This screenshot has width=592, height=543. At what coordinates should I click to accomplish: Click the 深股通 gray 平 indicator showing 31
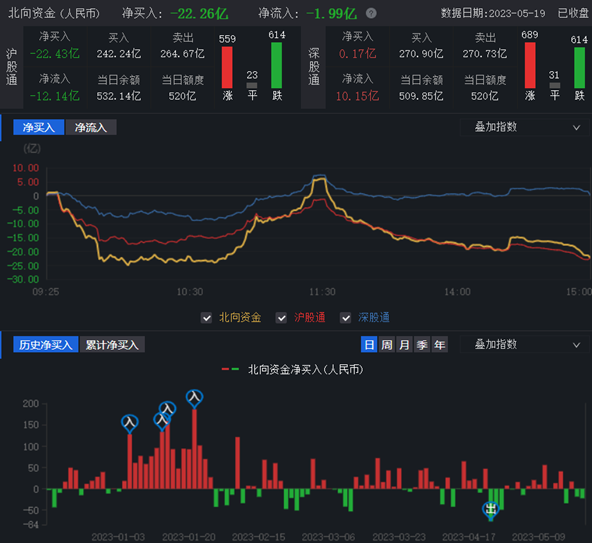click(x=554, y=85)
